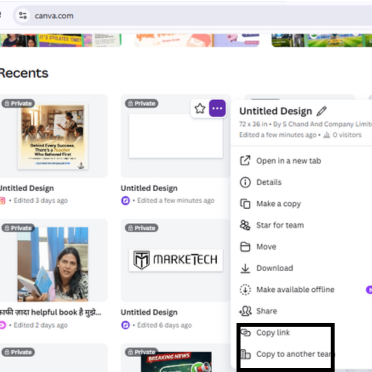Choose Download from the menu
The image size is (372, 372).
(x=275, y=268)
